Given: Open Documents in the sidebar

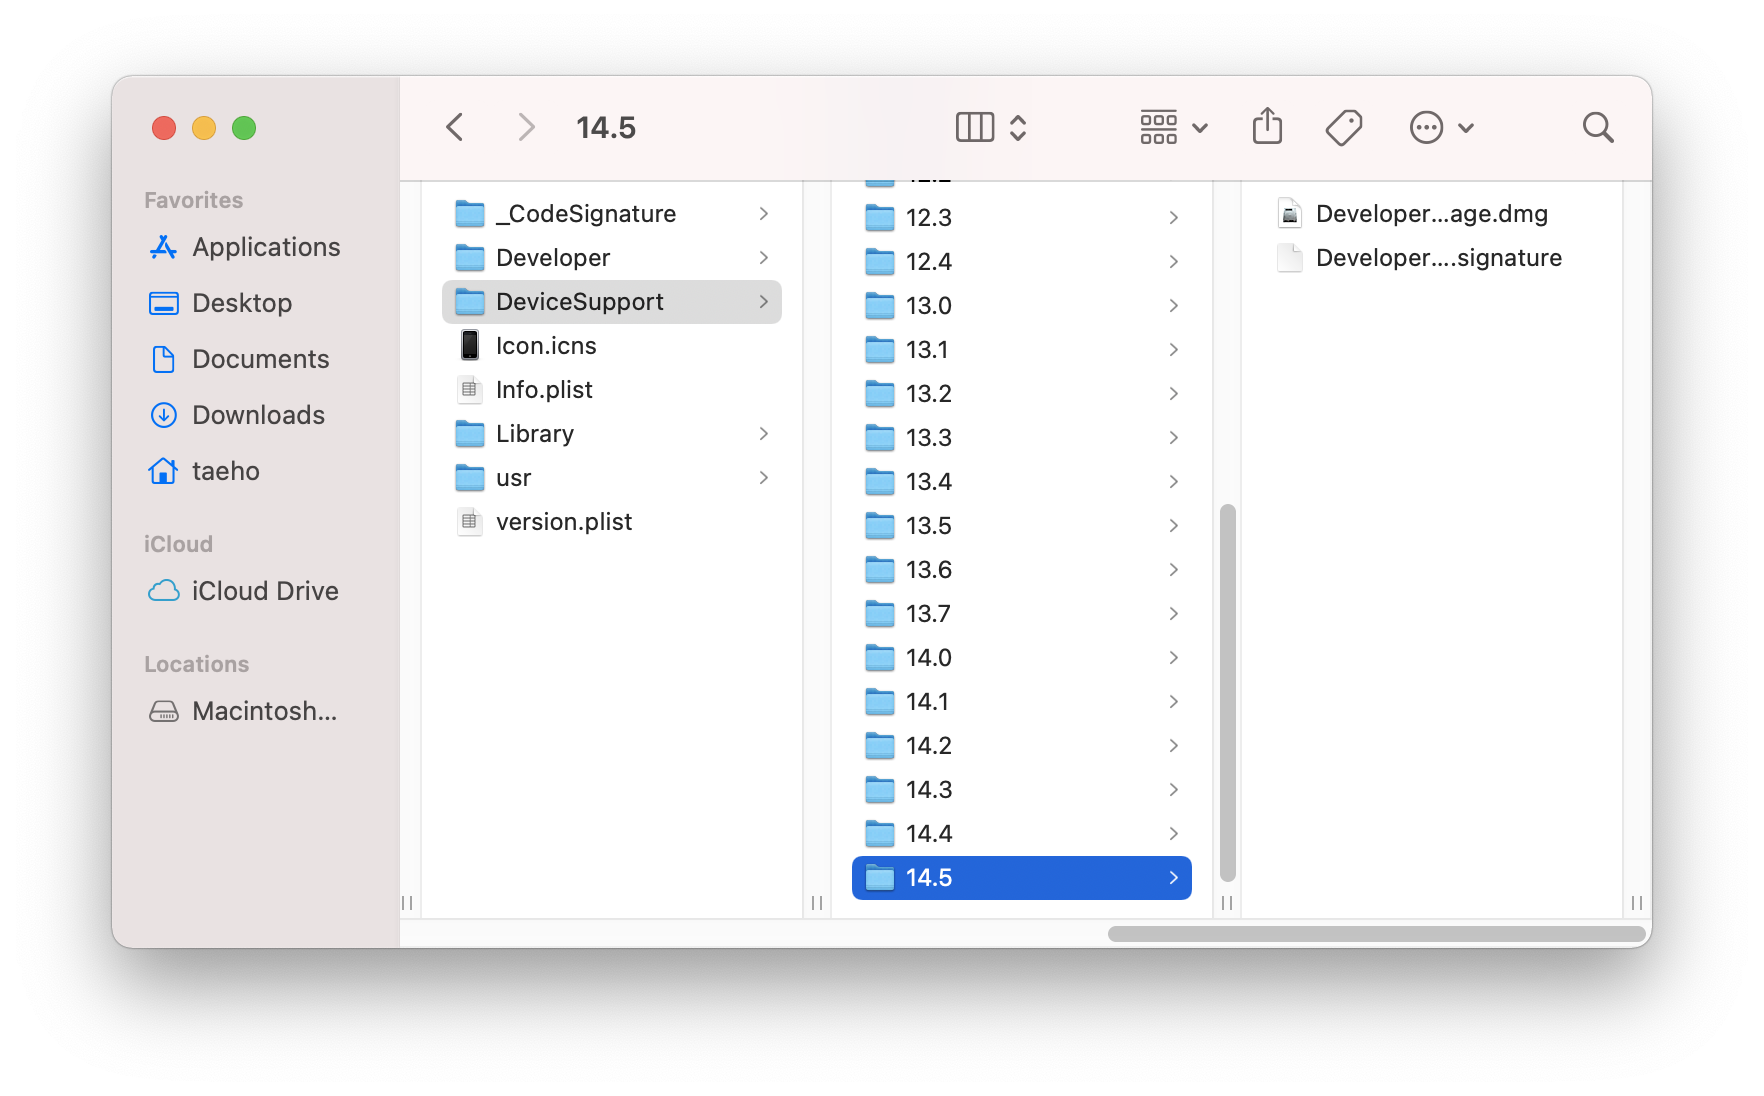Looking at the screenshot, I should pos(239,359).
